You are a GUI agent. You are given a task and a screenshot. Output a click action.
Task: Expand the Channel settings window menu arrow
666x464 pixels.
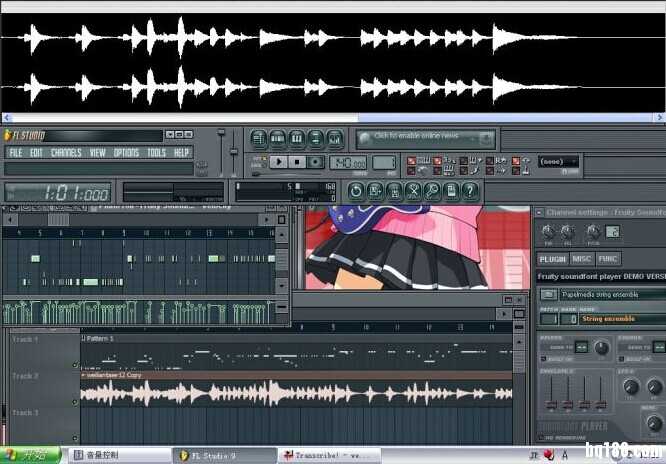539,213
